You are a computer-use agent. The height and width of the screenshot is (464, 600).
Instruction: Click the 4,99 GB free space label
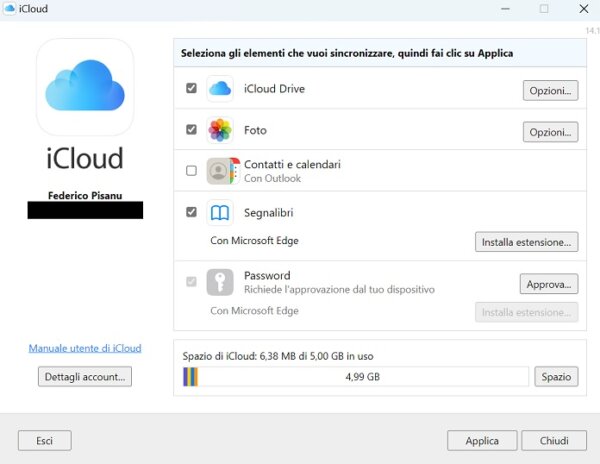(362, 377)
